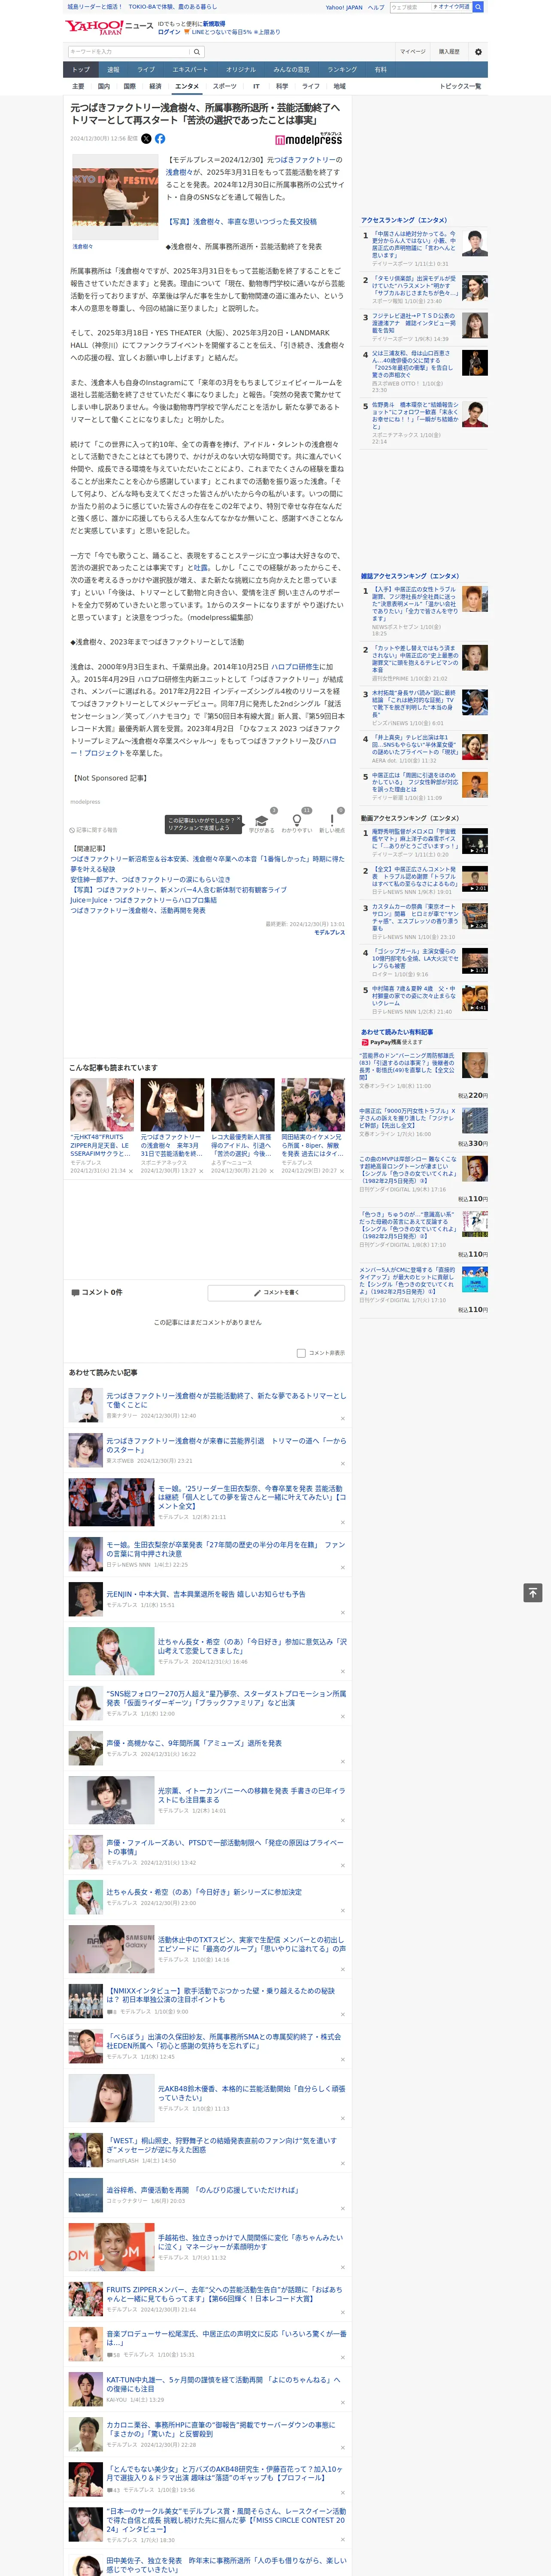Open the 【写真】浅倉樹々 長文投稿 link
Image resolution: width=551 pixels, height=2576 pixels.
241,222
